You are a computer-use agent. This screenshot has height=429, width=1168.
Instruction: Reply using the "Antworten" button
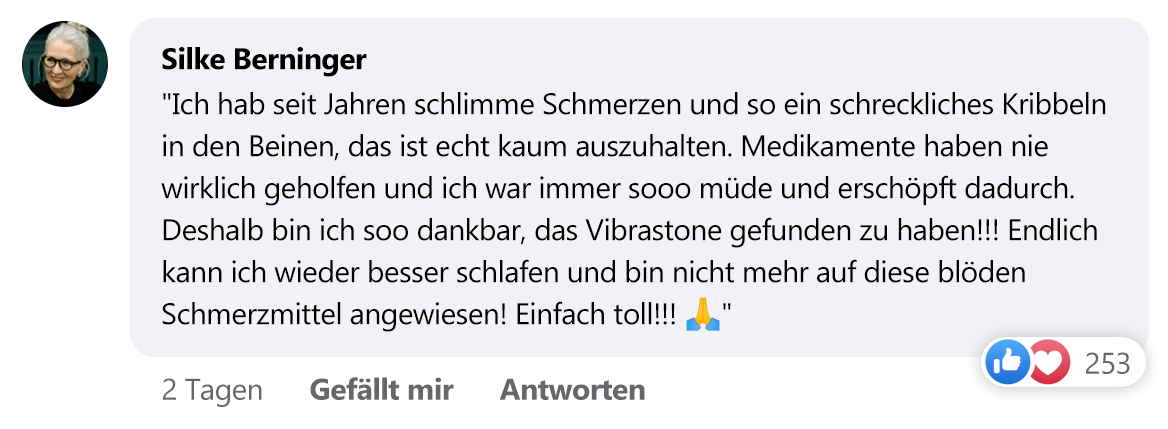(572, 389)
